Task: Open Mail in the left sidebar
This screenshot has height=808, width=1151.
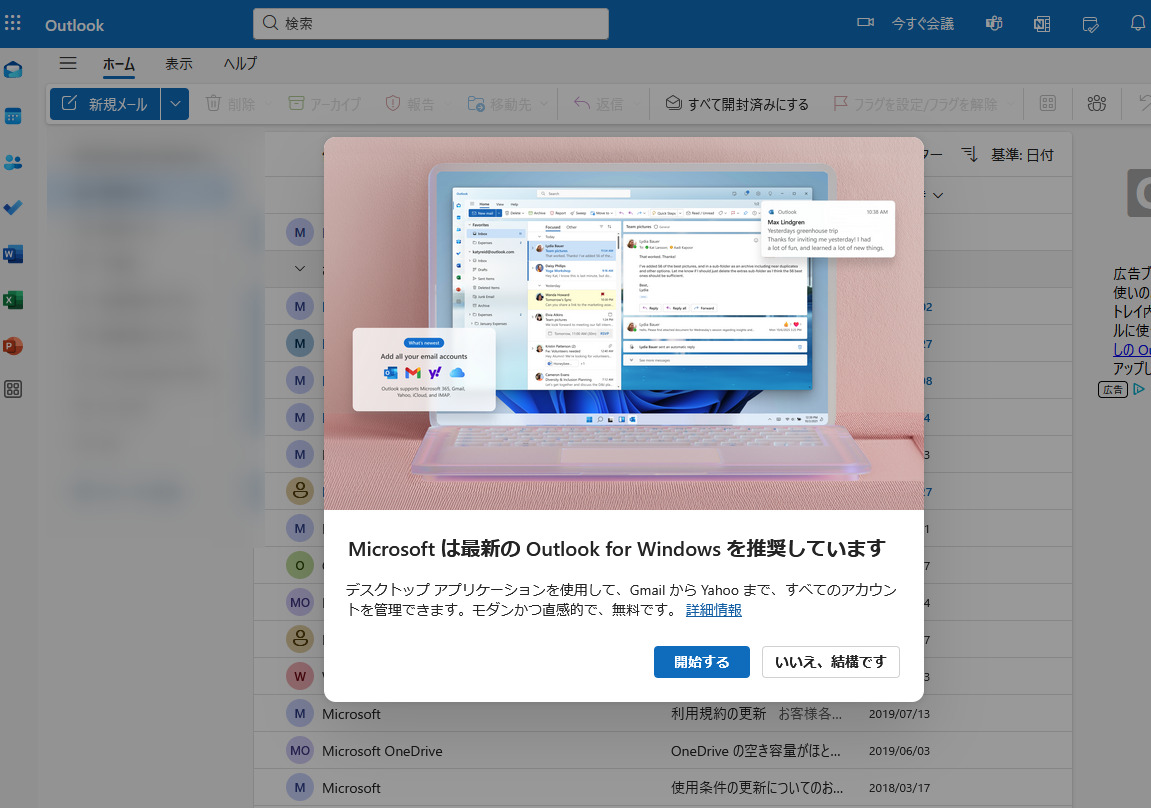Action: click(12, 70)
